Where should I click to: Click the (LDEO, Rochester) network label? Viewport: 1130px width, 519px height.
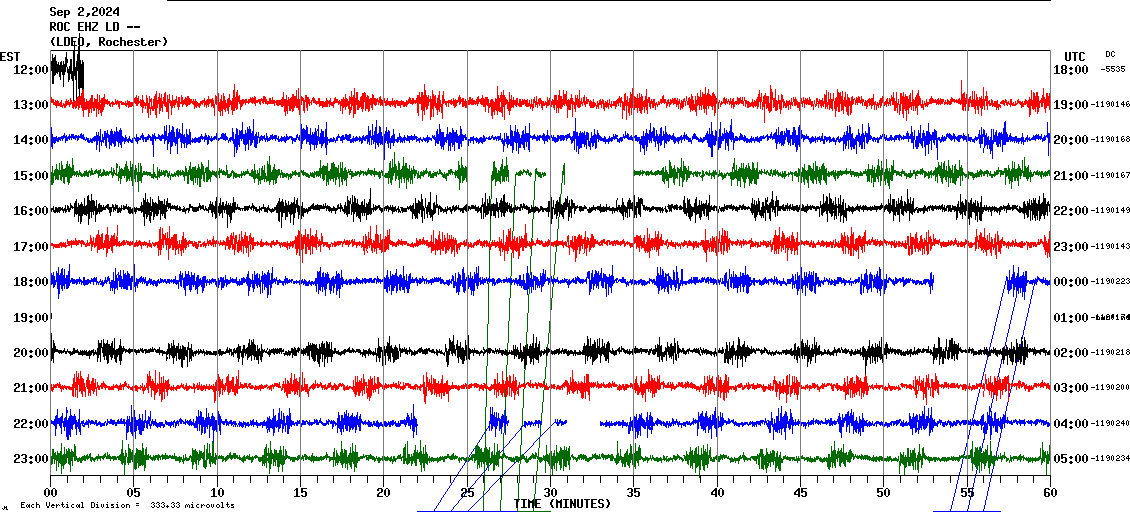109,42
